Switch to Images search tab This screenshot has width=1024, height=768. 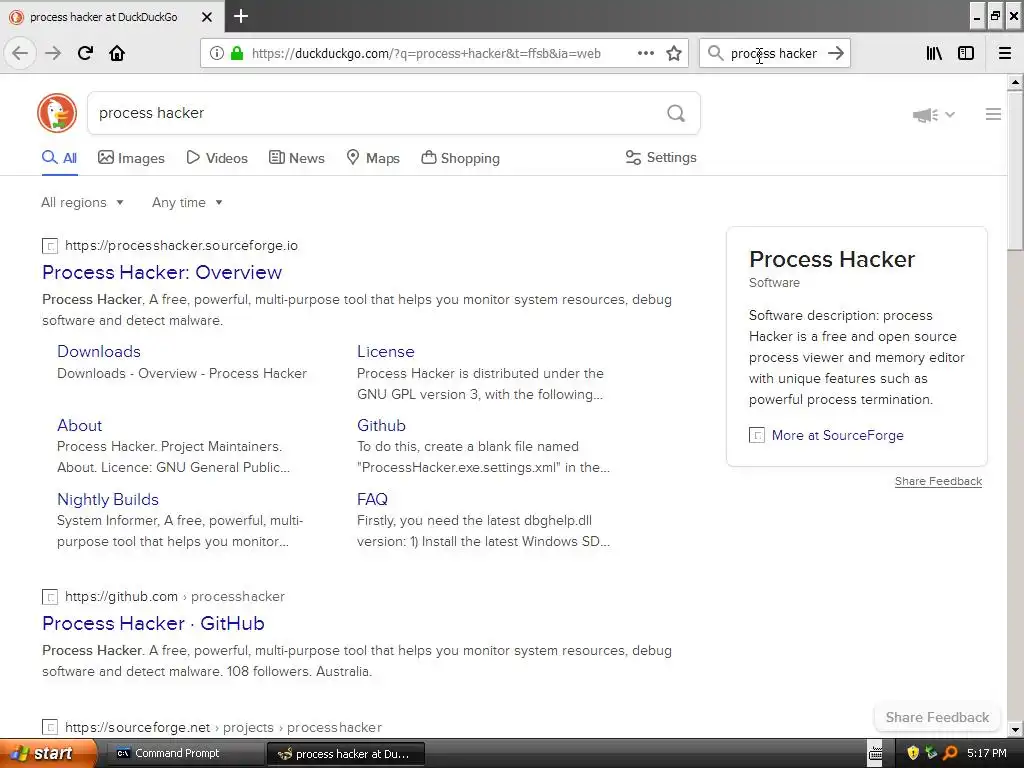click(x=131, y=158)
